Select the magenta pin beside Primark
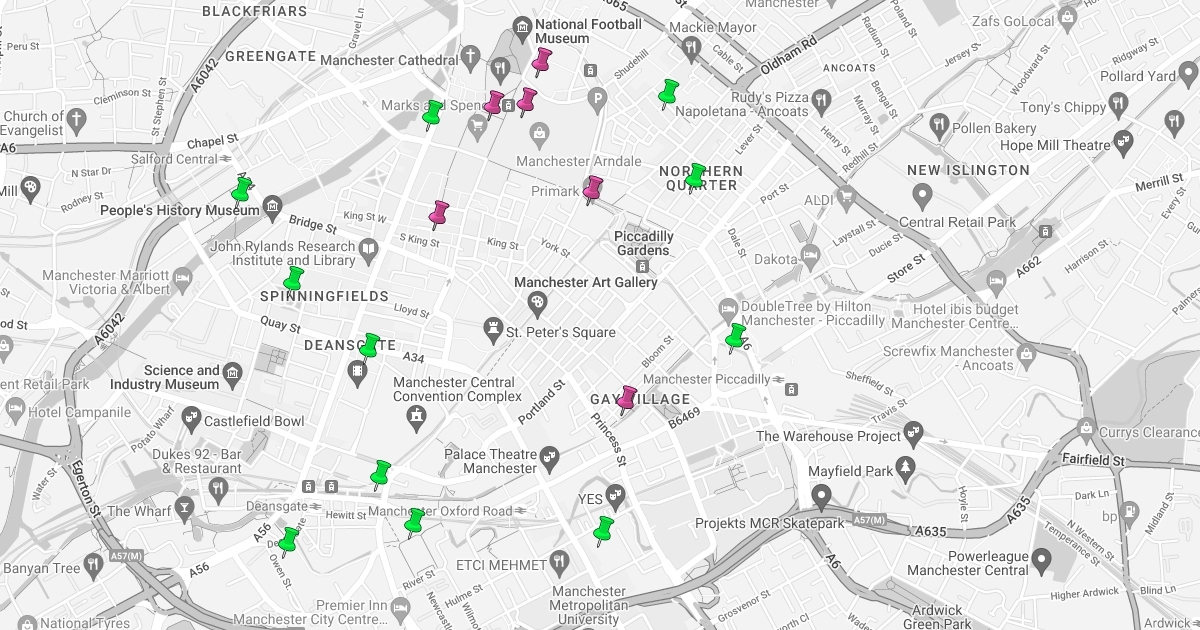 coord(593,188)
